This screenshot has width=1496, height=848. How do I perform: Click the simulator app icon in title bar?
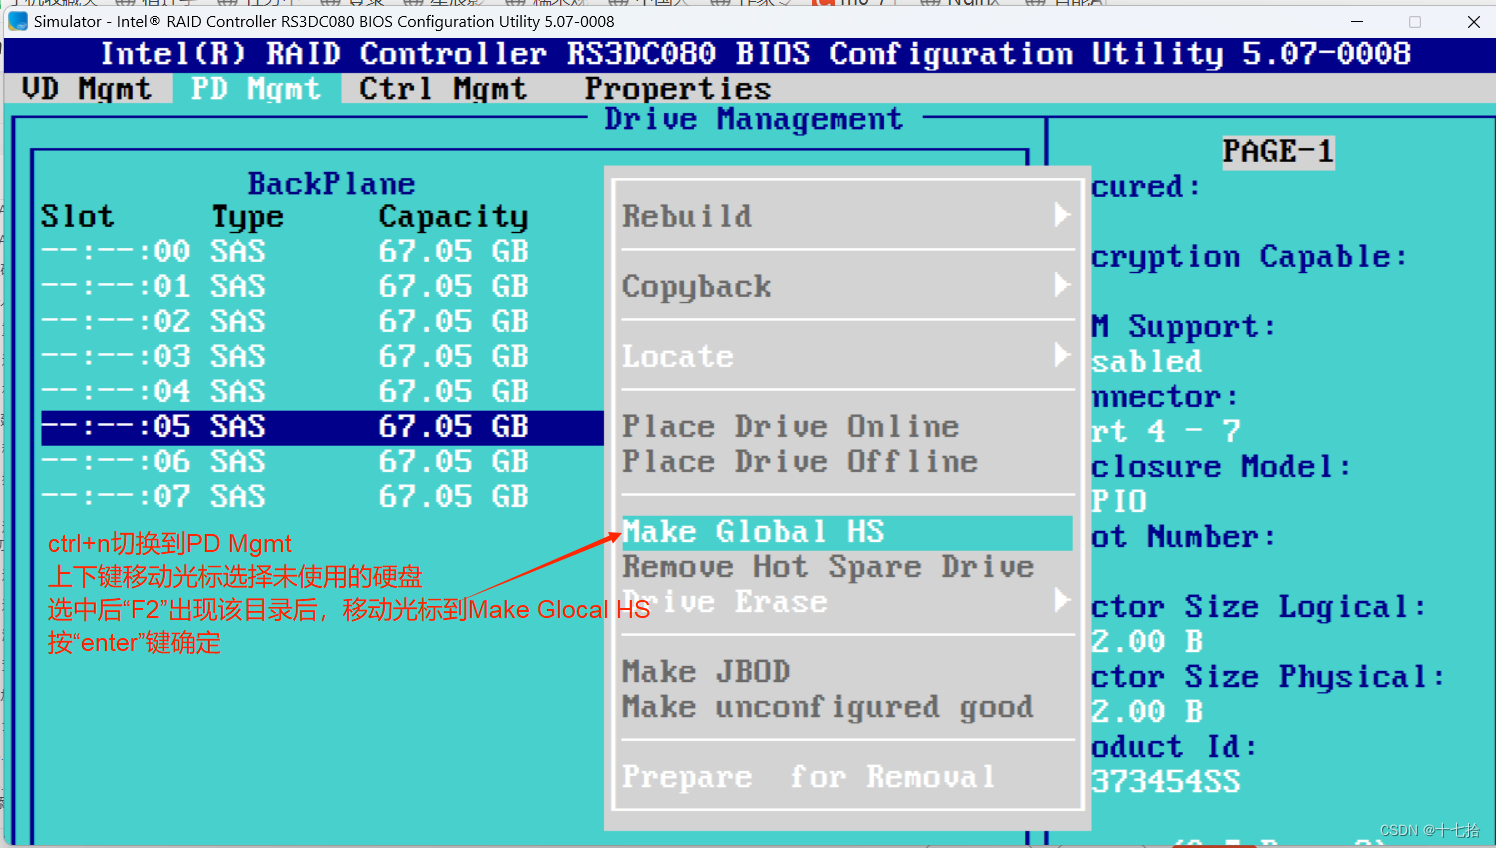pyautogui.click(x=18, y=21)
